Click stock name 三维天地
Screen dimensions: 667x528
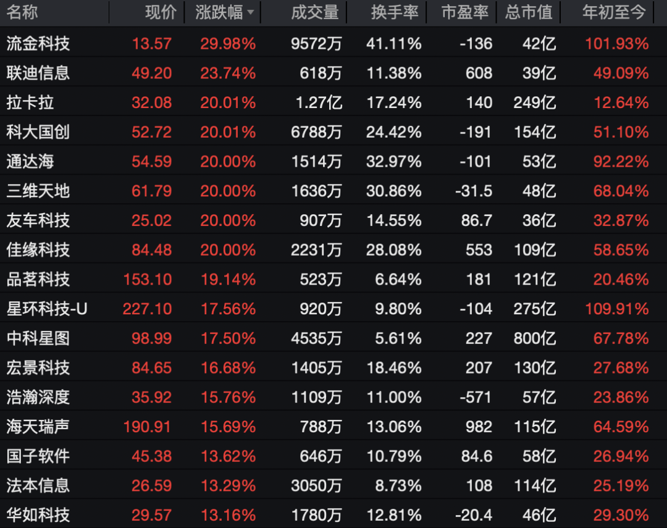click(x=38, y=191)
